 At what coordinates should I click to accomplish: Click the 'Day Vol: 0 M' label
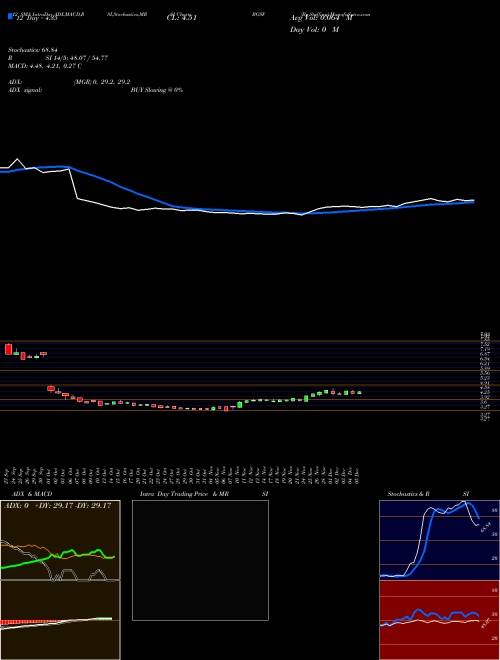(314, 30)
